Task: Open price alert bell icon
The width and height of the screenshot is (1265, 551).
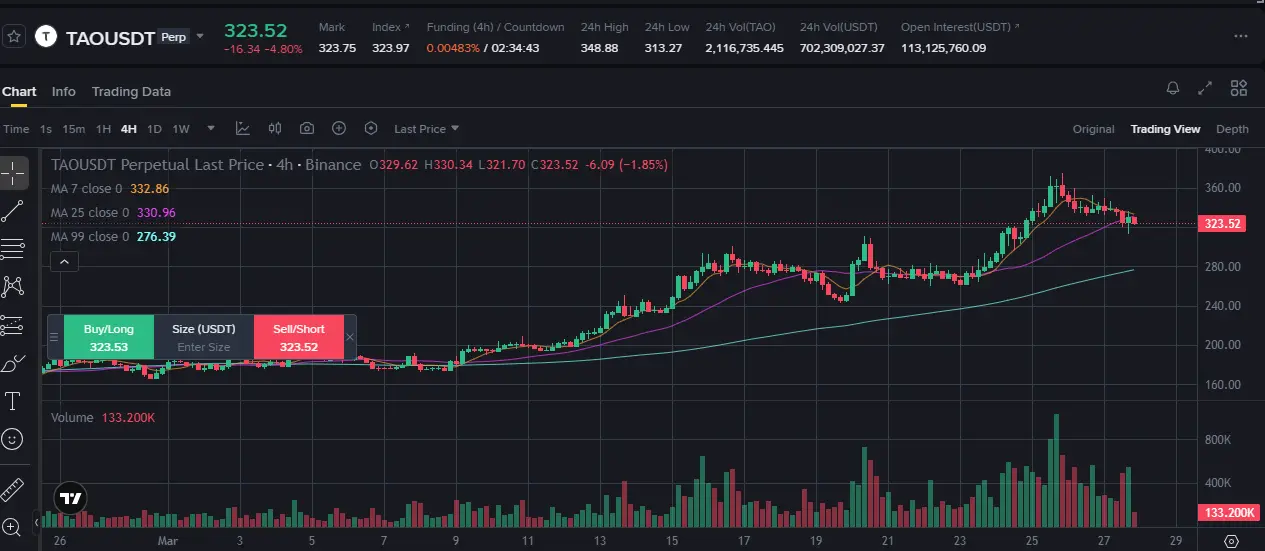Action: coord(1173,89)
